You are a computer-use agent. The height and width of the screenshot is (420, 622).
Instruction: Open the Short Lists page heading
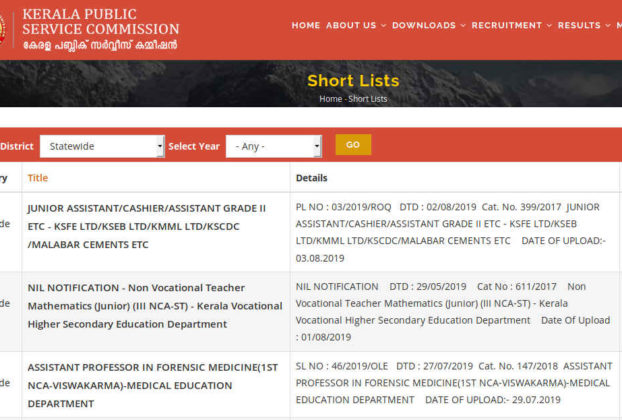tap(353, 81)
